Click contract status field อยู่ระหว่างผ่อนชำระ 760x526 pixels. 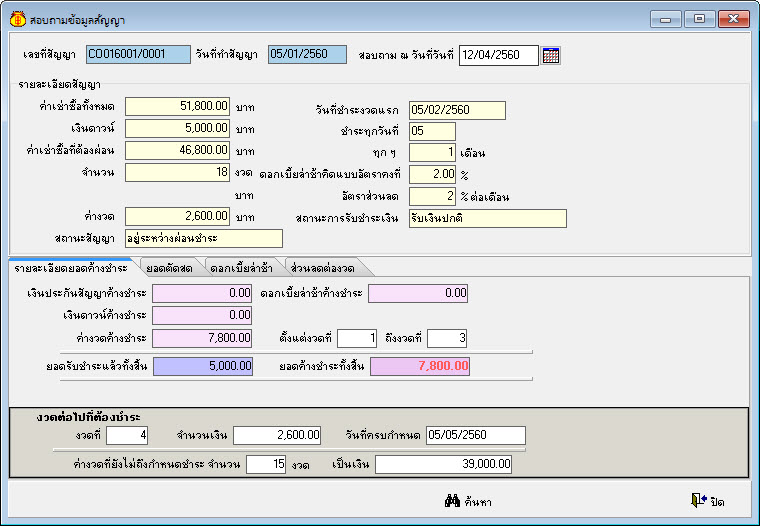coord(204,239)
